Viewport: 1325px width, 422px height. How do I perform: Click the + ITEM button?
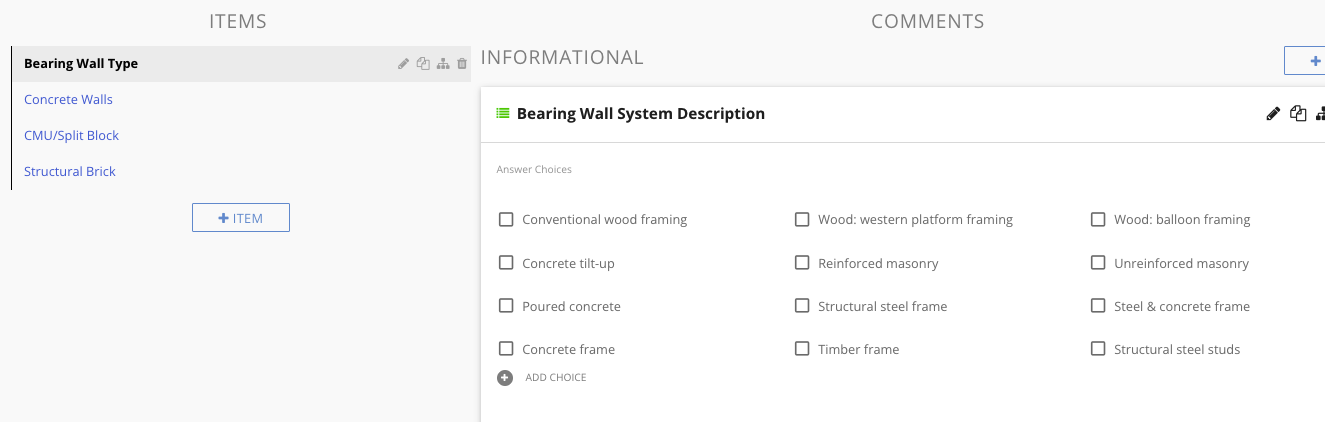click(241, 218)
